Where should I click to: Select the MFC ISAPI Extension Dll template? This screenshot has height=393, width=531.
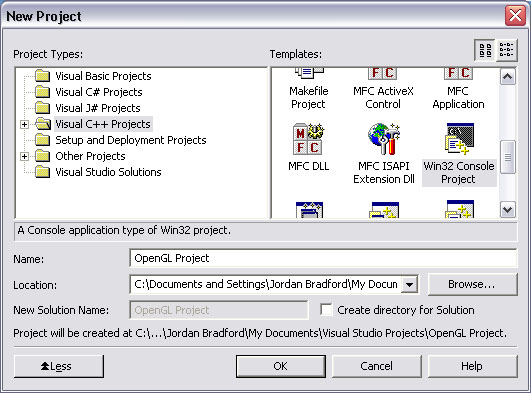(384, 154)
